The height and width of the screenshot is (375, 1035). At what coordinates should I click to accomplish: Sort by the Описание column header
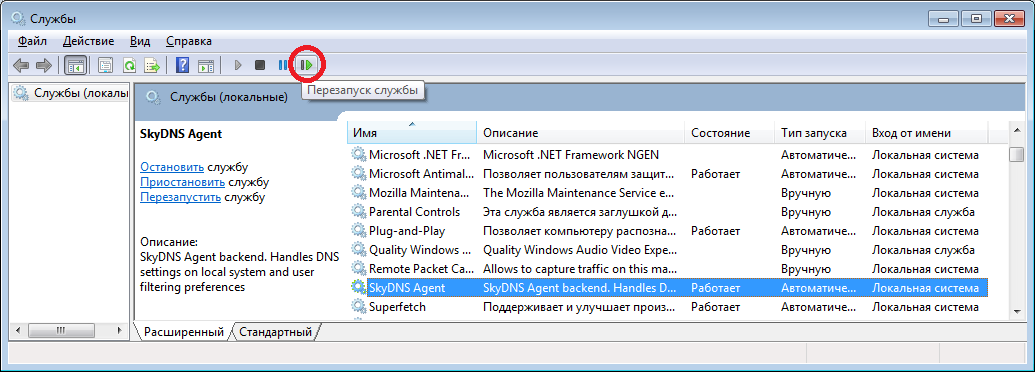tap(580, 133)
